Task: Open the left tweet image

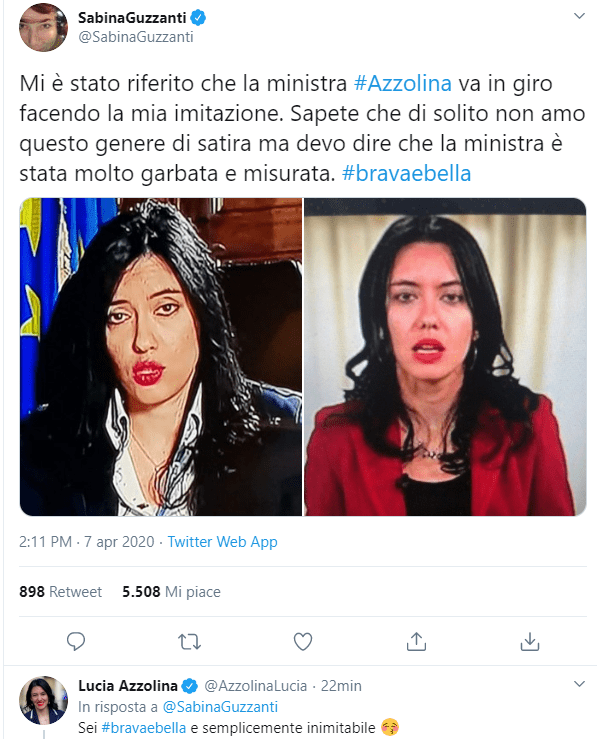Action: 161,357
